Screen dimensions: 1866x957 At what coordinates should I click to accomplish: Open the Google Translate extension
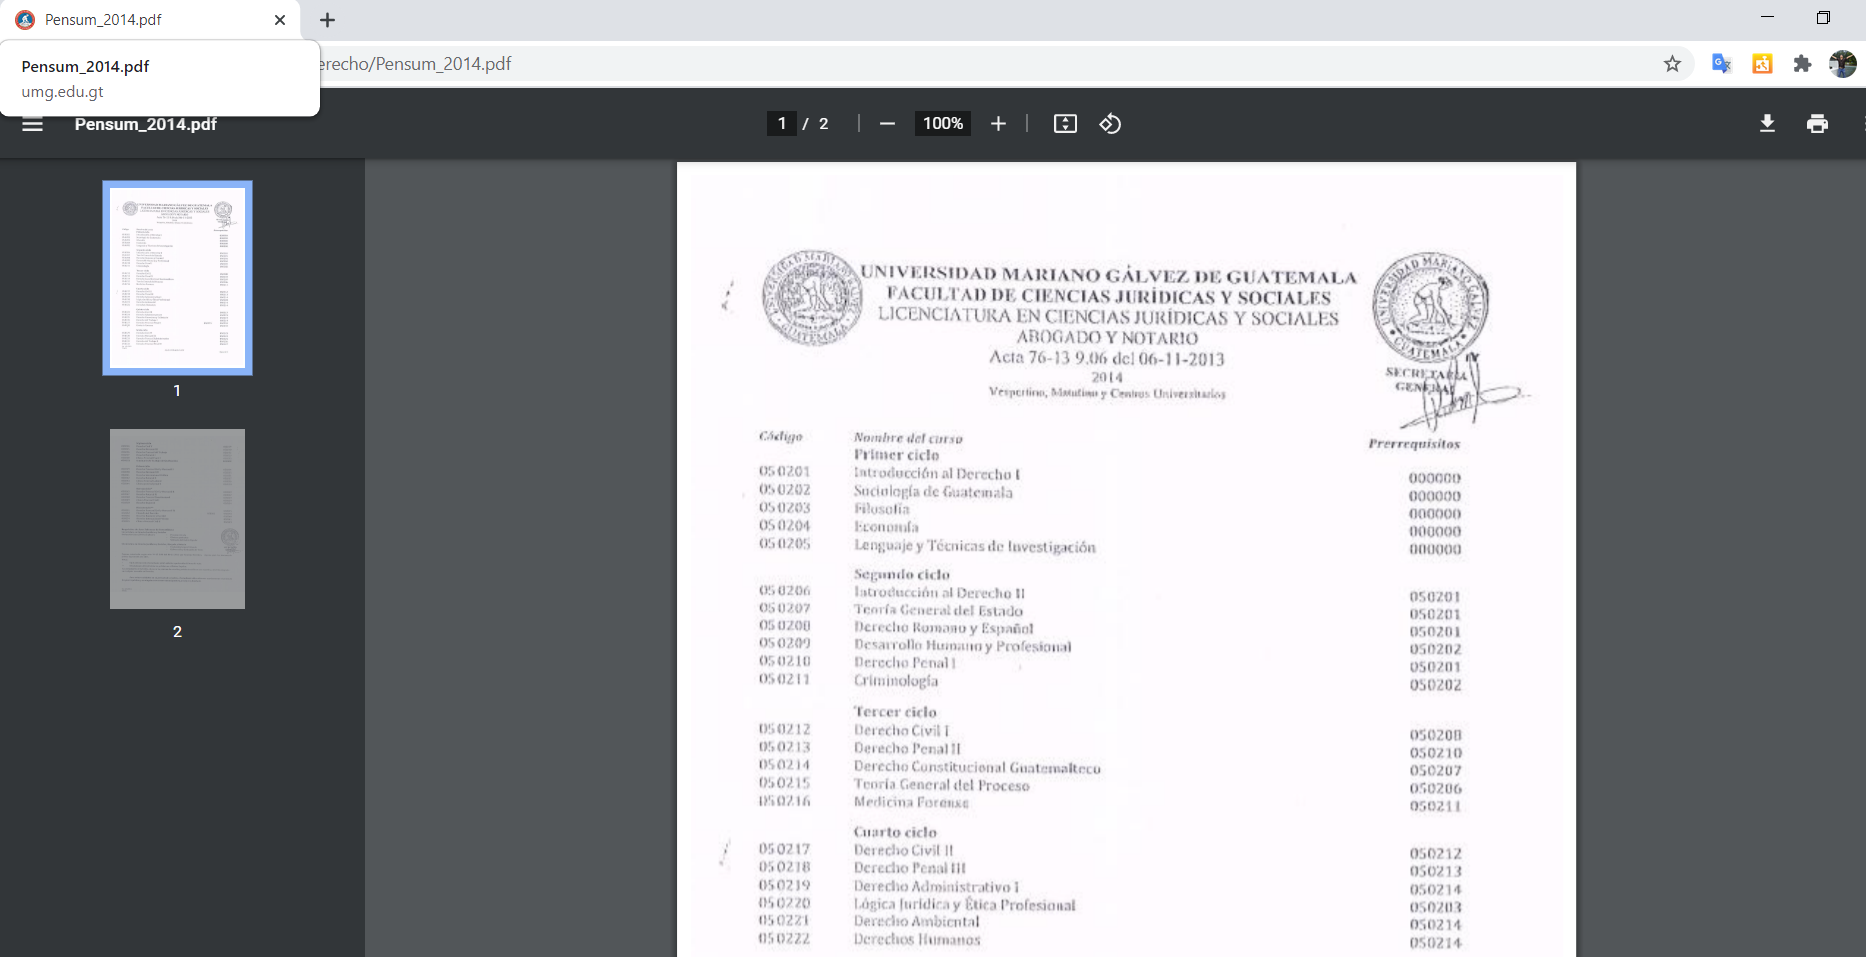pos(1721,64)
